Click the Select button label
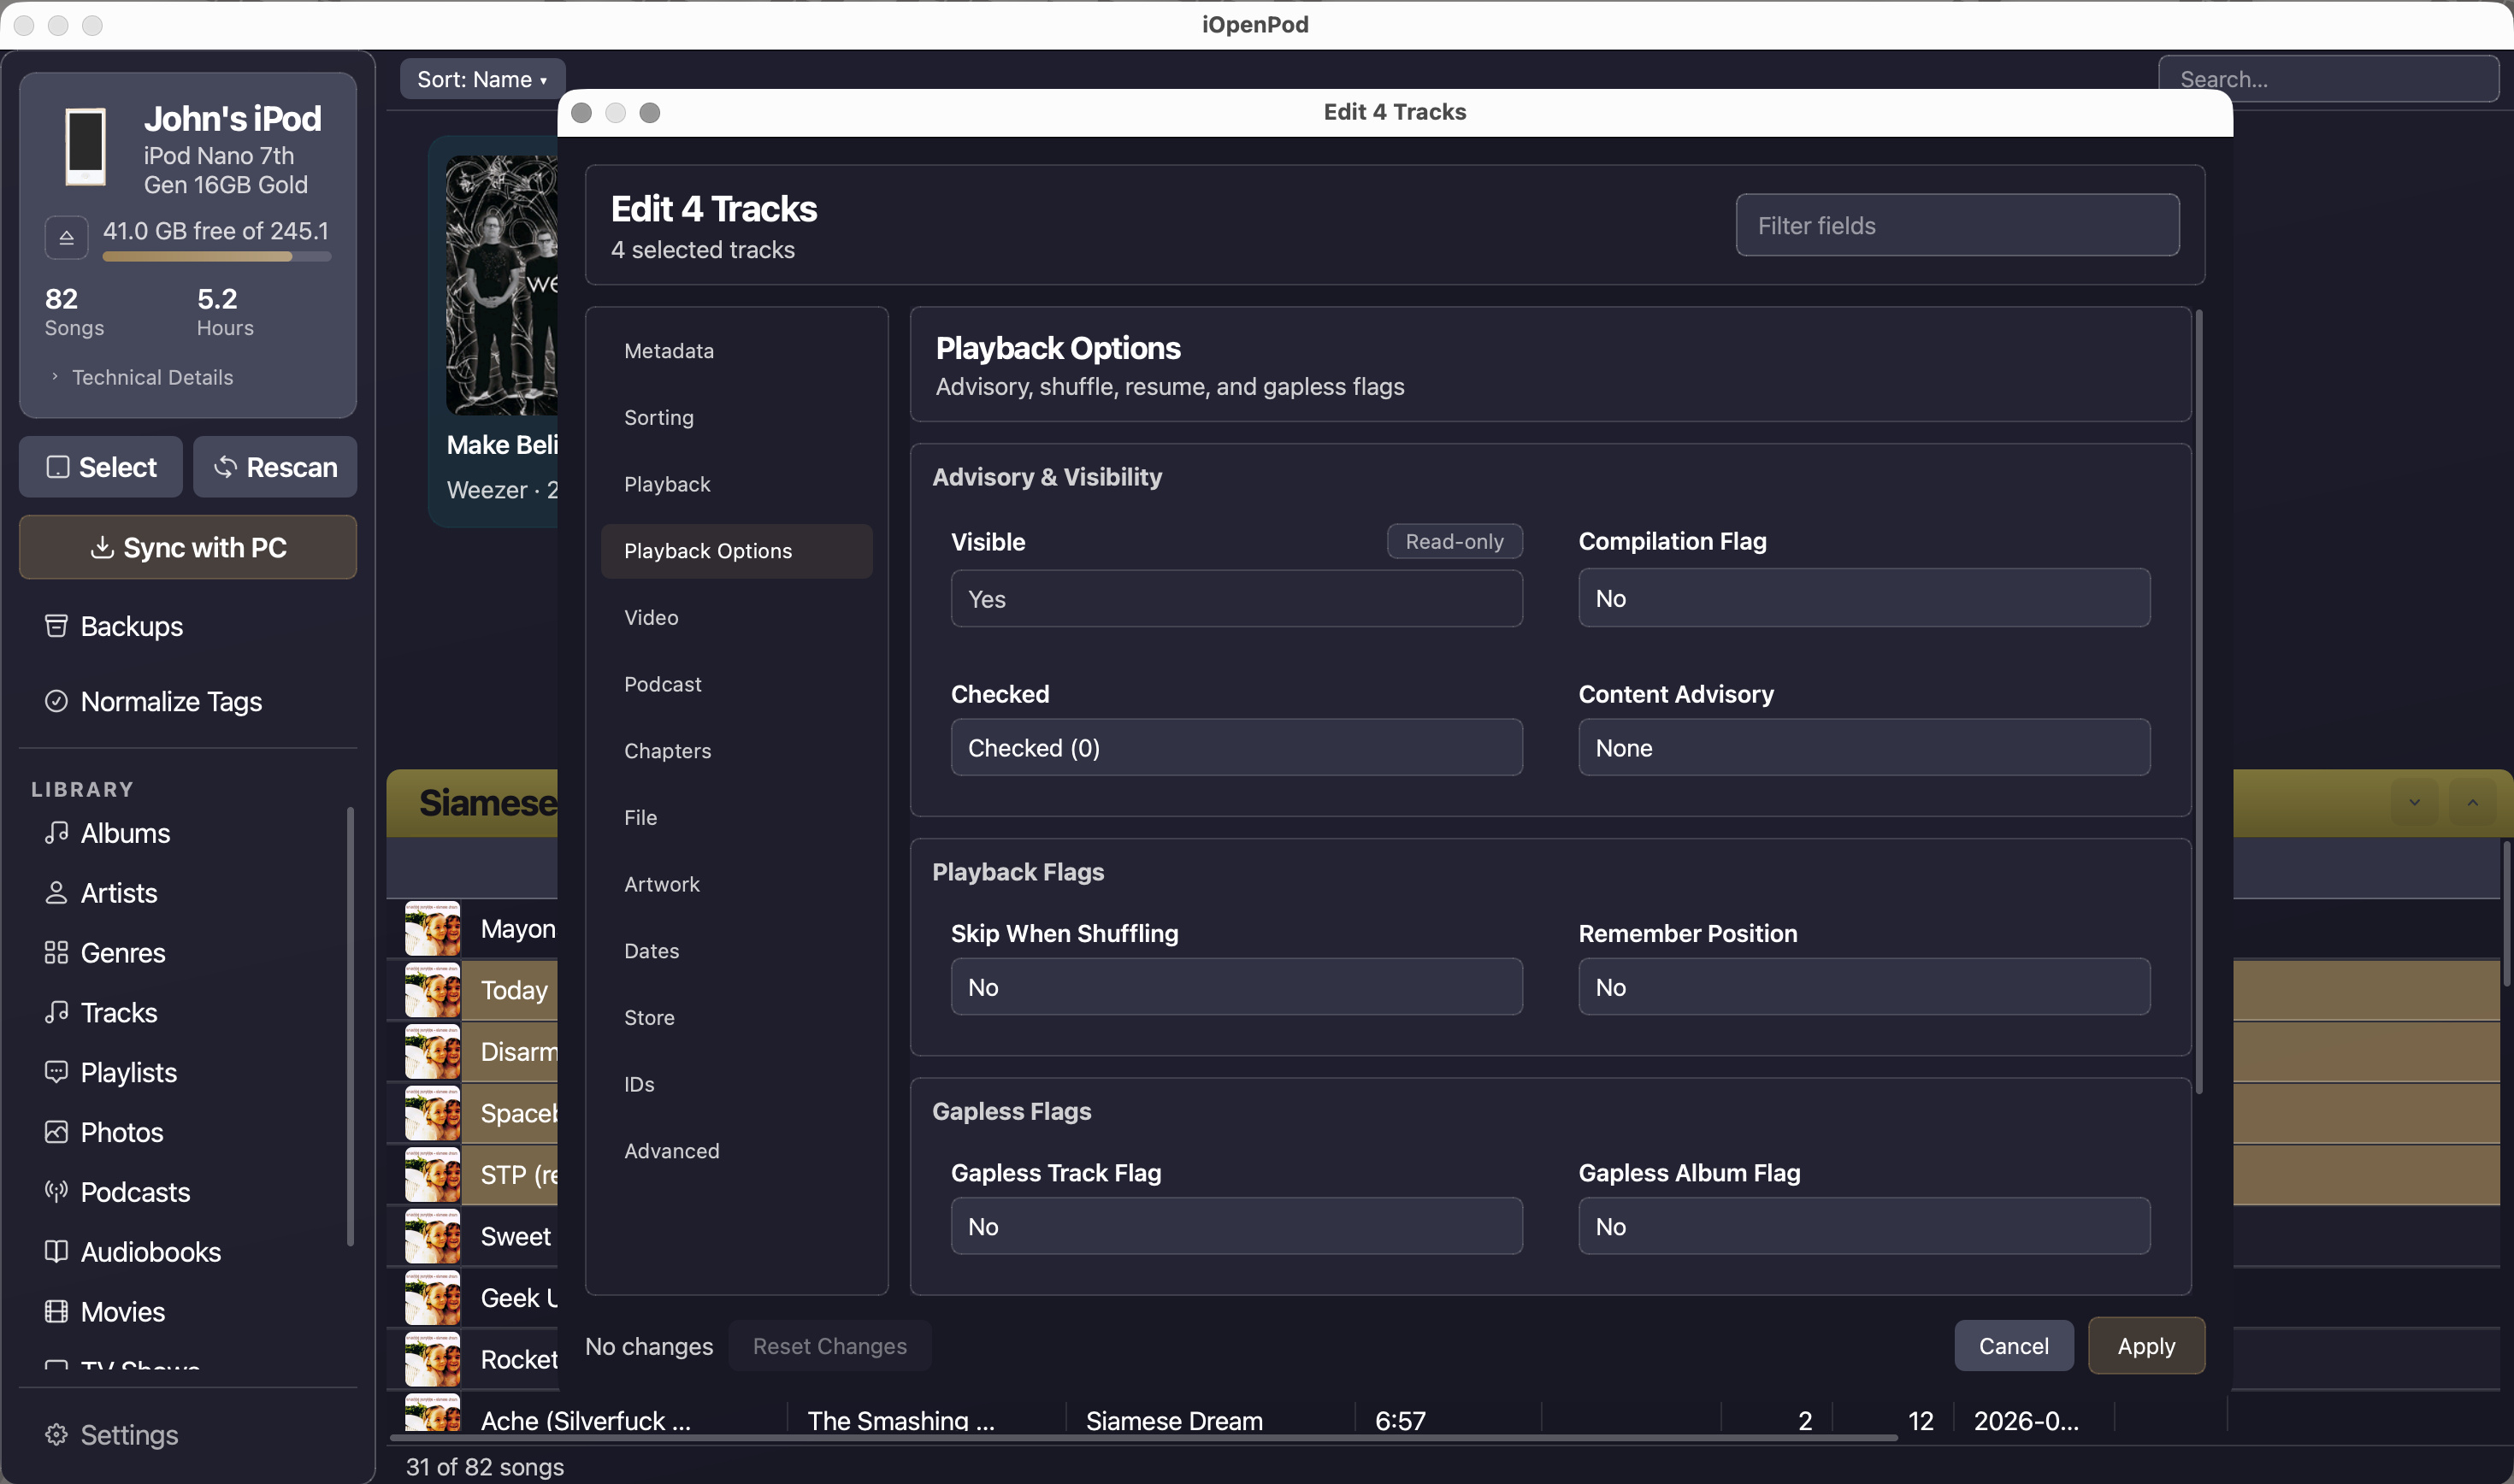Viewport: 2514px width, 1484px height. point(118,467)
